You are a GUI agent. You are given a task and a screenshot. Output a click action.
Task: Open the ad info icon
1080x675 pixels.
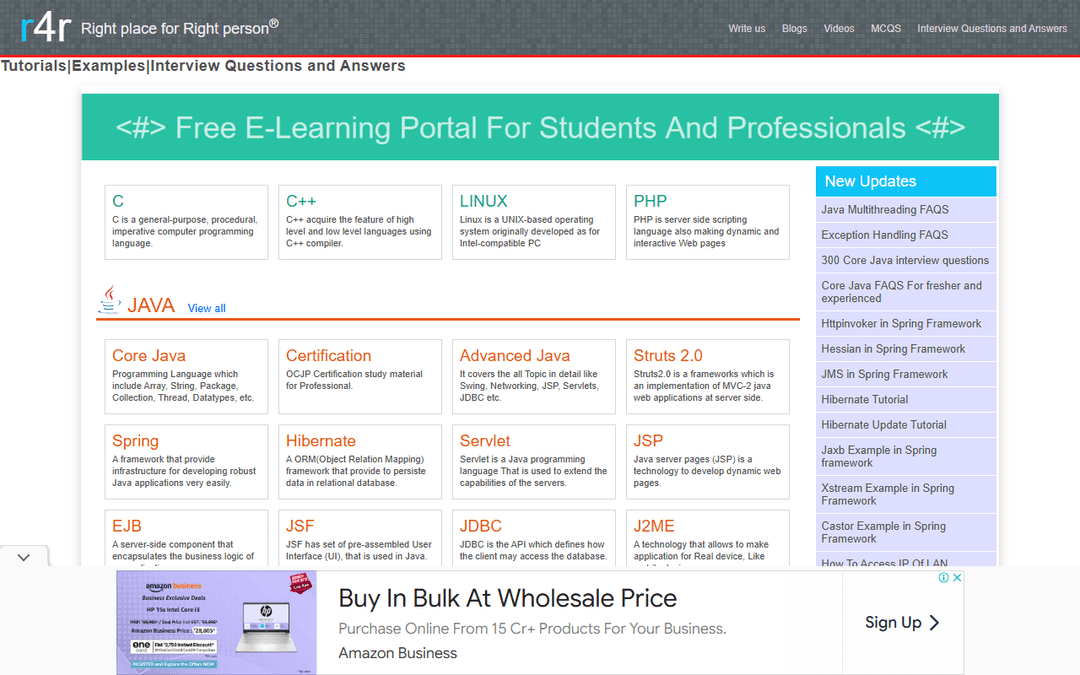coord(944,578)
